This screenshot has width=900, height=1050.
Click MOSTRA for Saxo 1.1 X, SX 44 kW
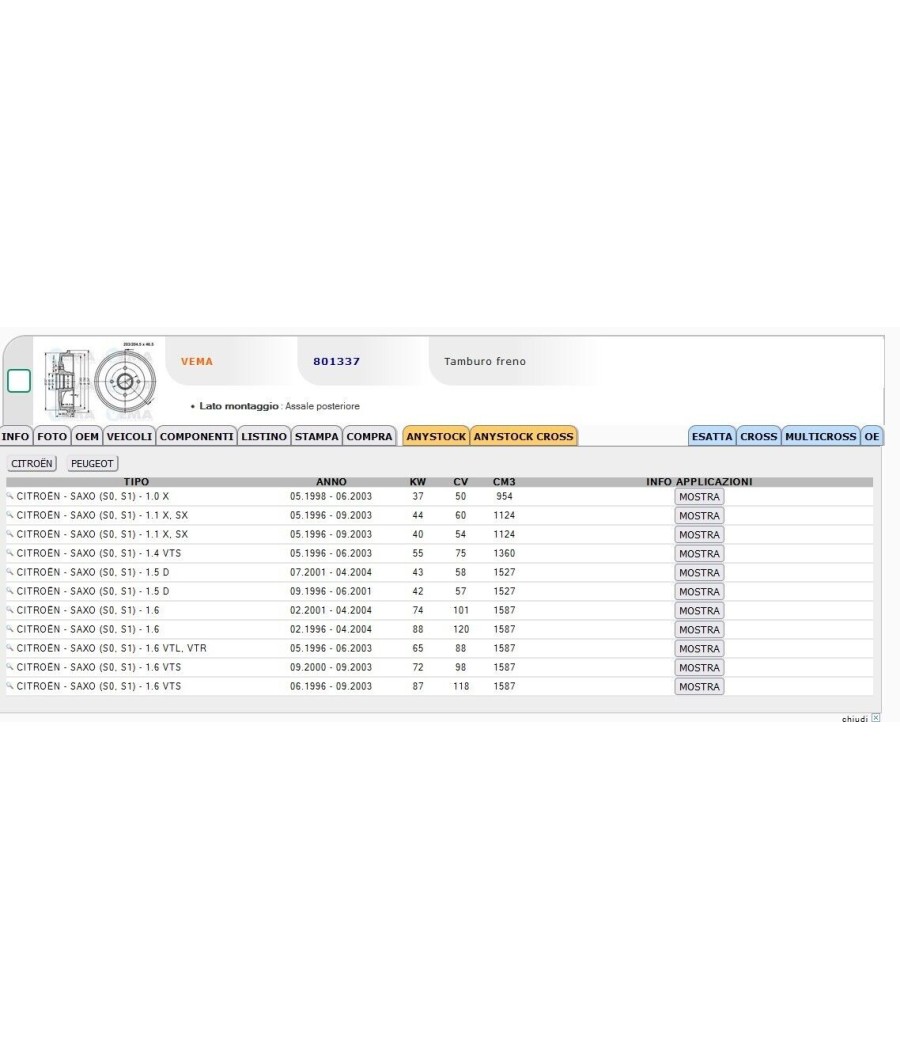pos(699,516)
